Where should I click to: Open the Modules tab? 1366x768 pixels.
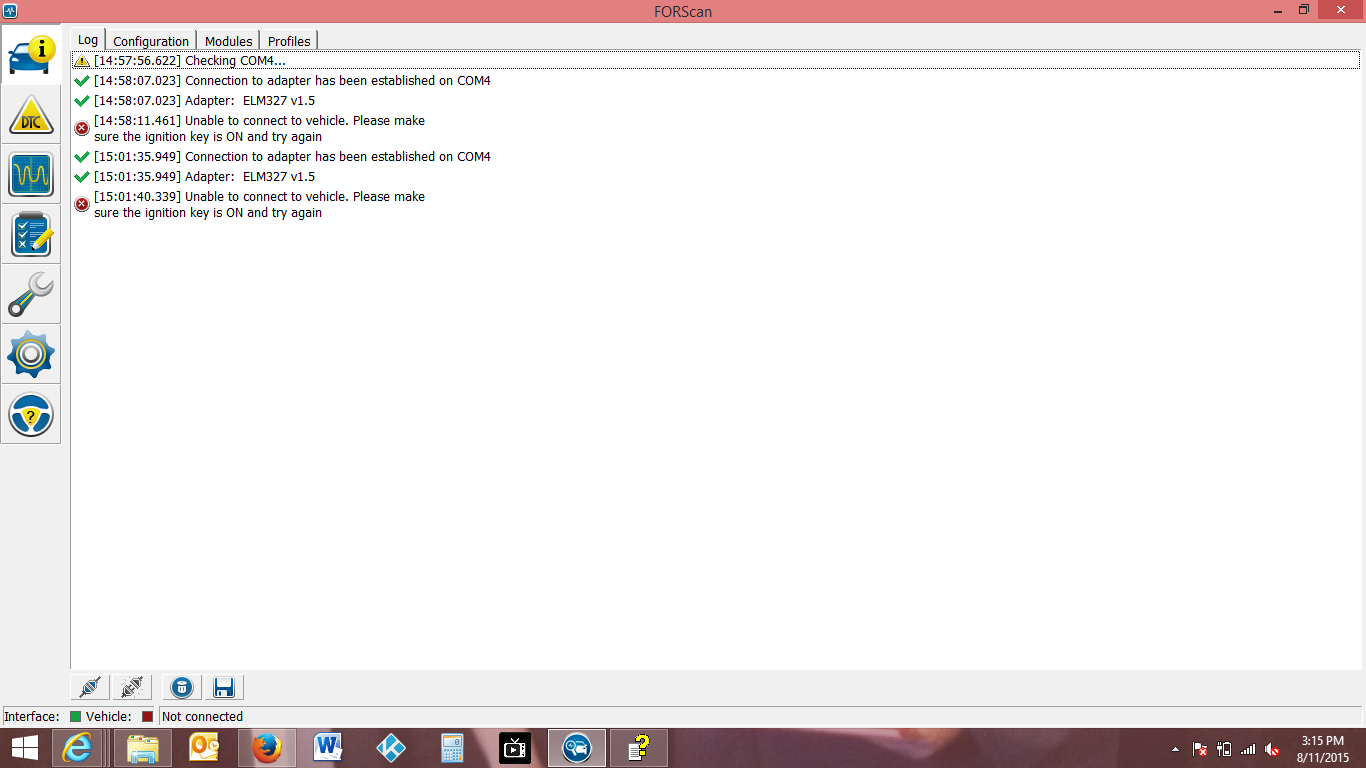pos(228,41)
